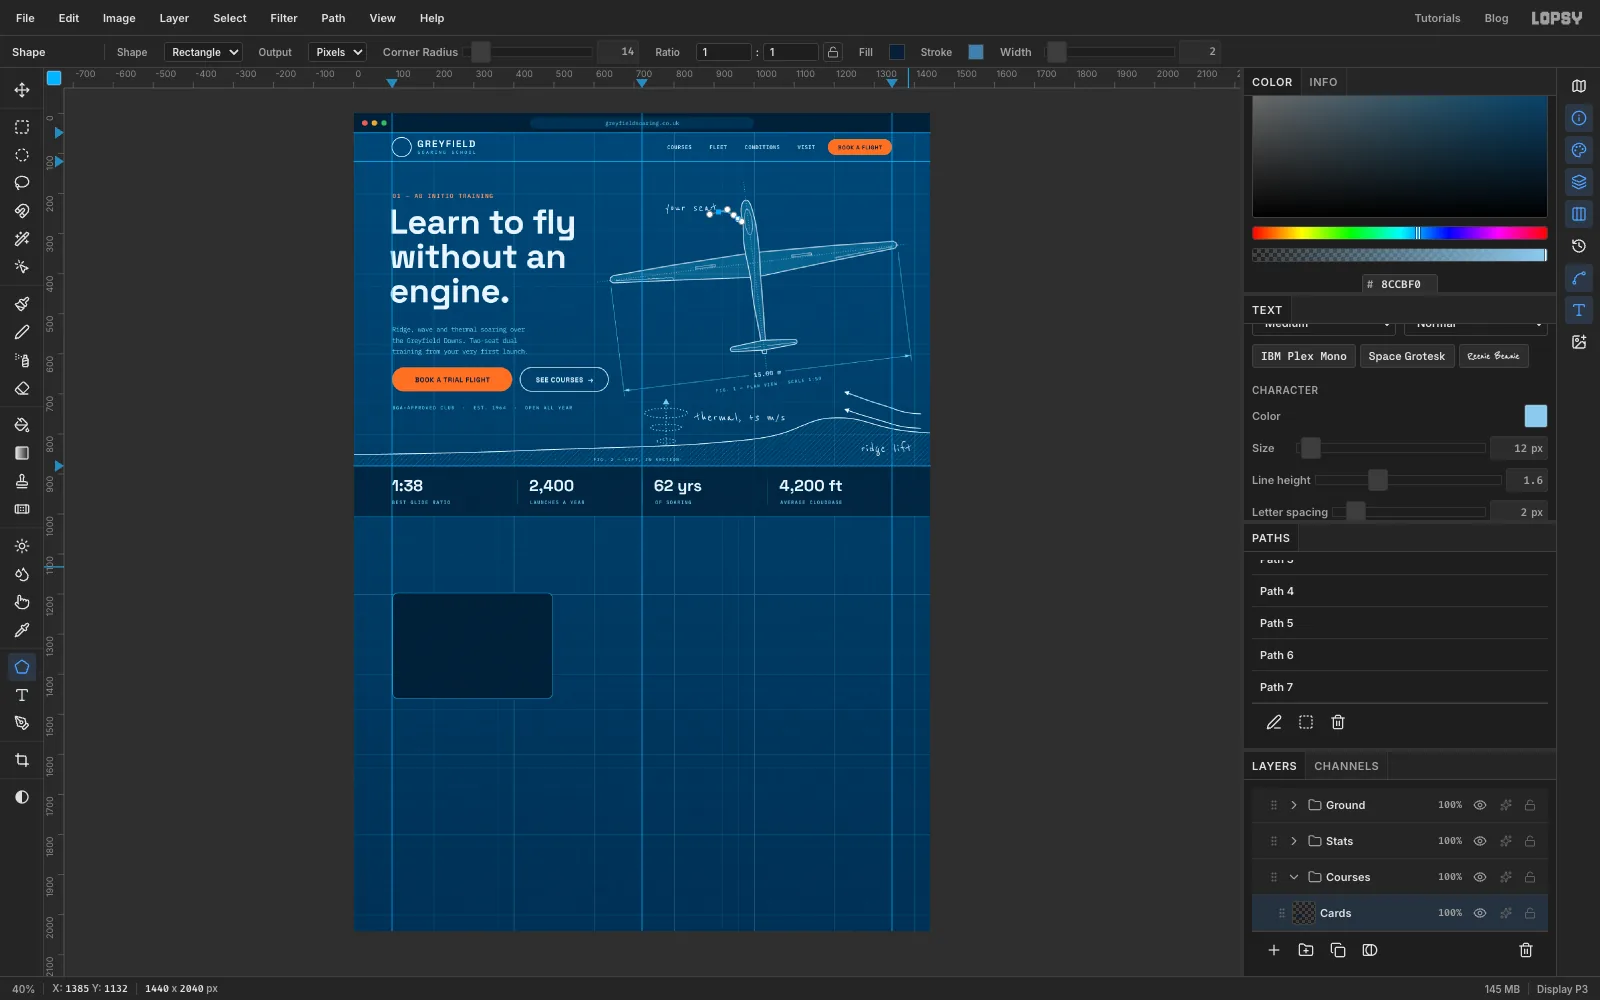The image size is (1600, 1000).
Task: Select the Crop tool
Action: (x=22, y=760)
